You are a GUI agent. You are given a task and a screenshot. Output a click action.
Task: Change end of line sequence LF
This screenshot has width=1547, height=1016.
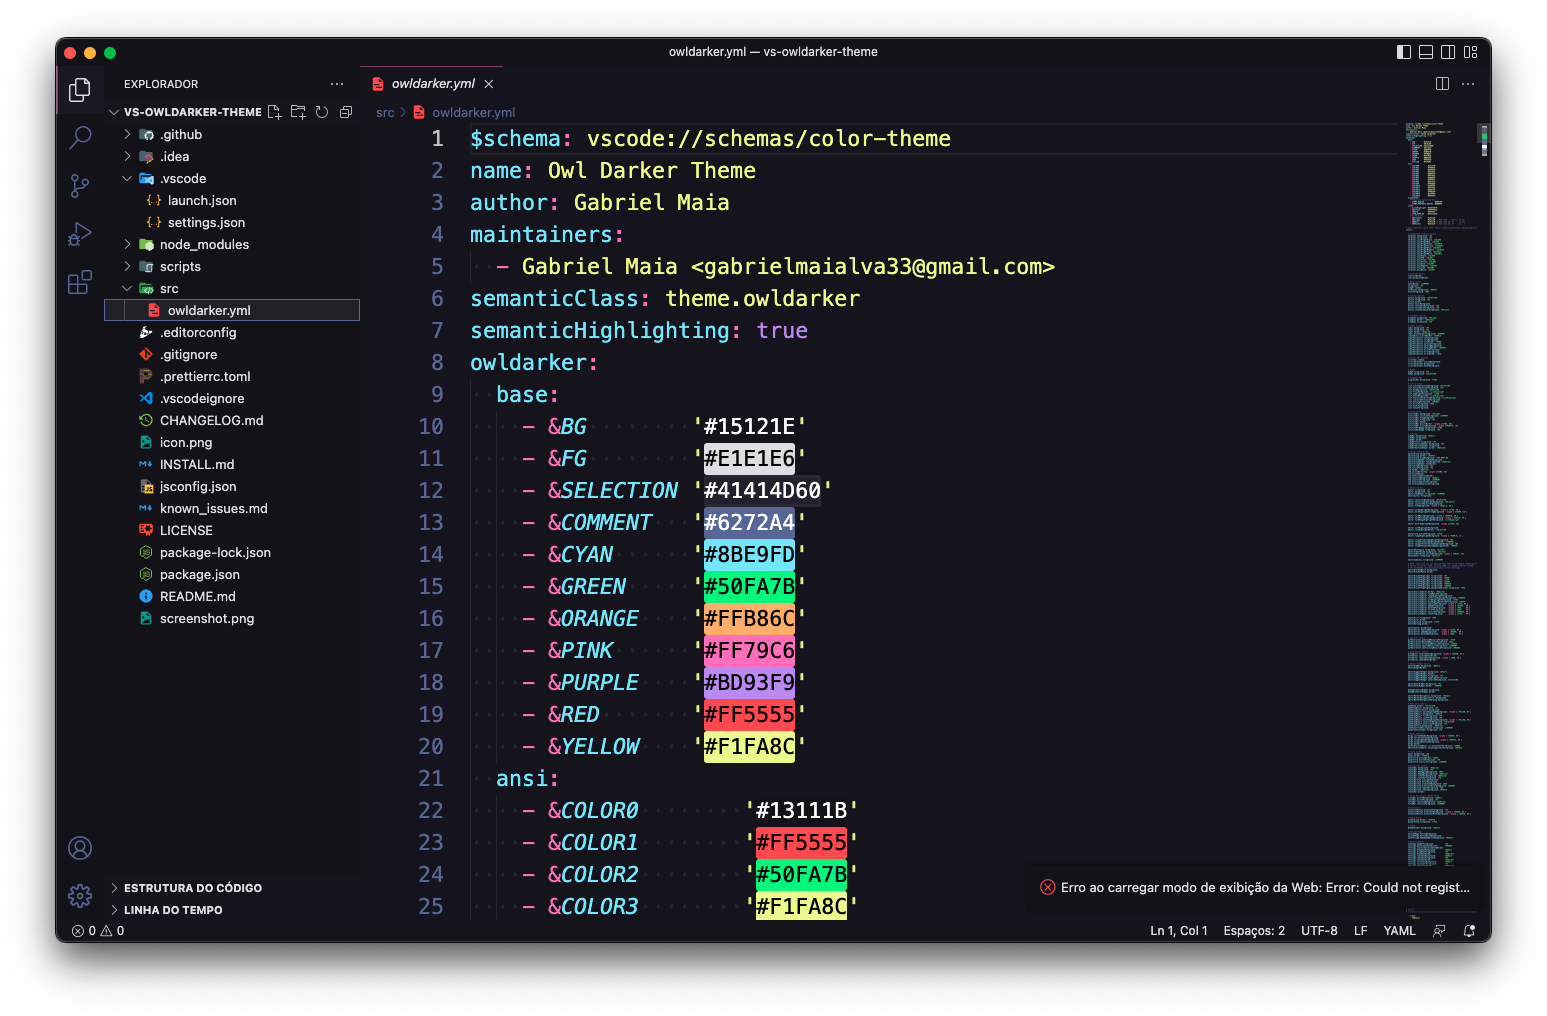(x=1361, y=930)
